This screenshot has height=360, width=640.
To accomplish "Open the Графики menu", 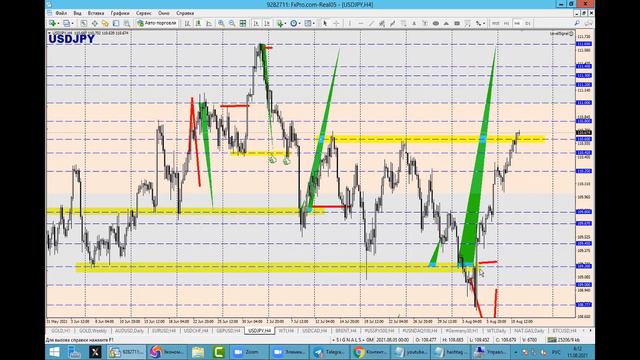I will (120, 13).
